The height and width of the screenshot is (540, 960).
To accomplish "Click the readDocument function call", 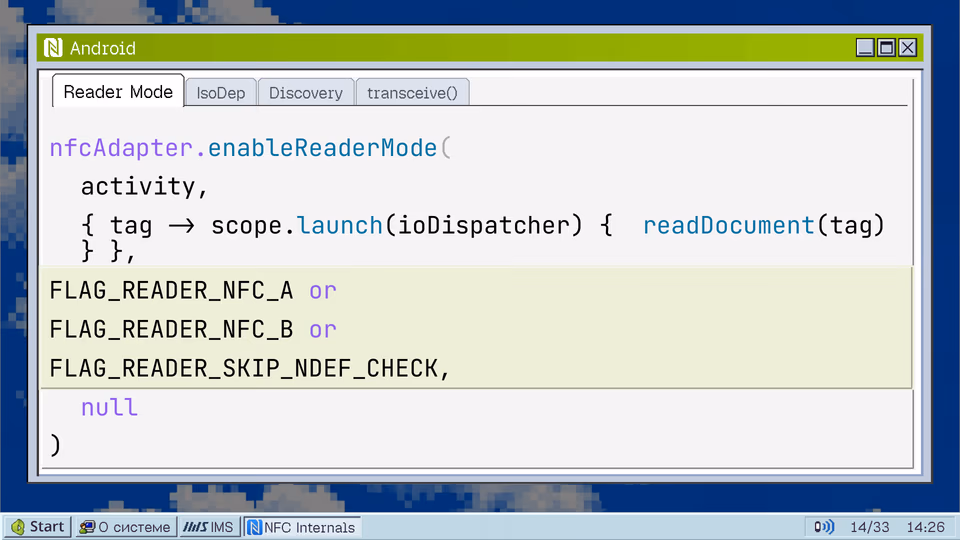I will (728, 226).
